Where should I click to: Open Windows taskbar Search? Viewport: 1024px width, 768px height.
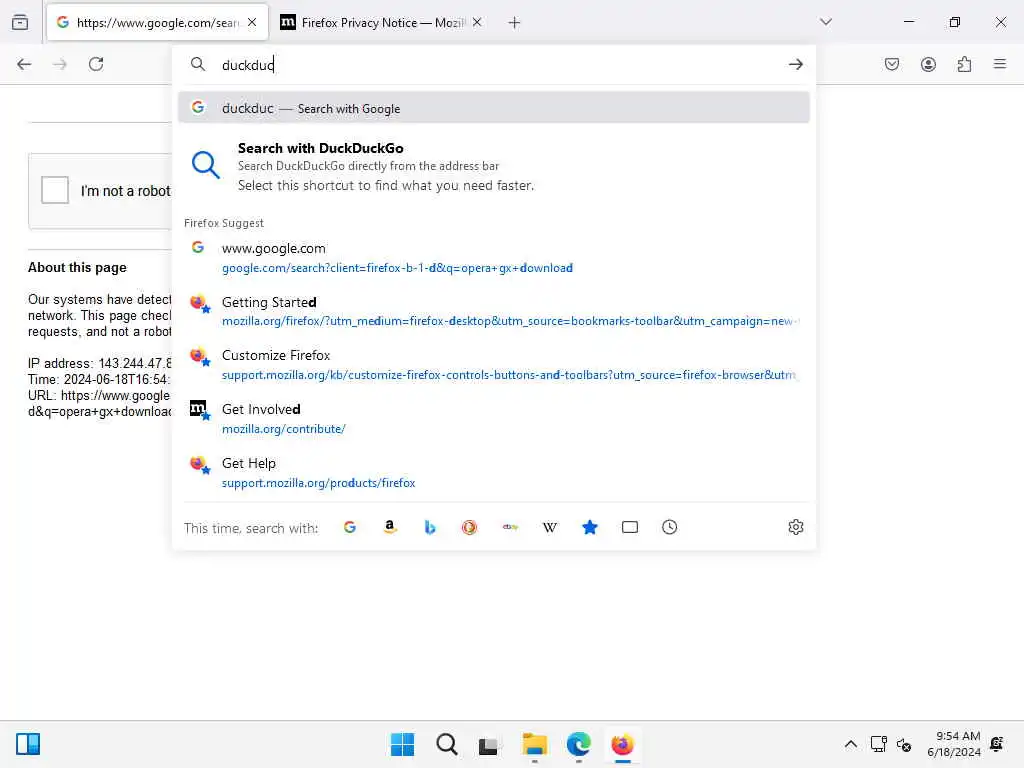(x=447, y=744)
